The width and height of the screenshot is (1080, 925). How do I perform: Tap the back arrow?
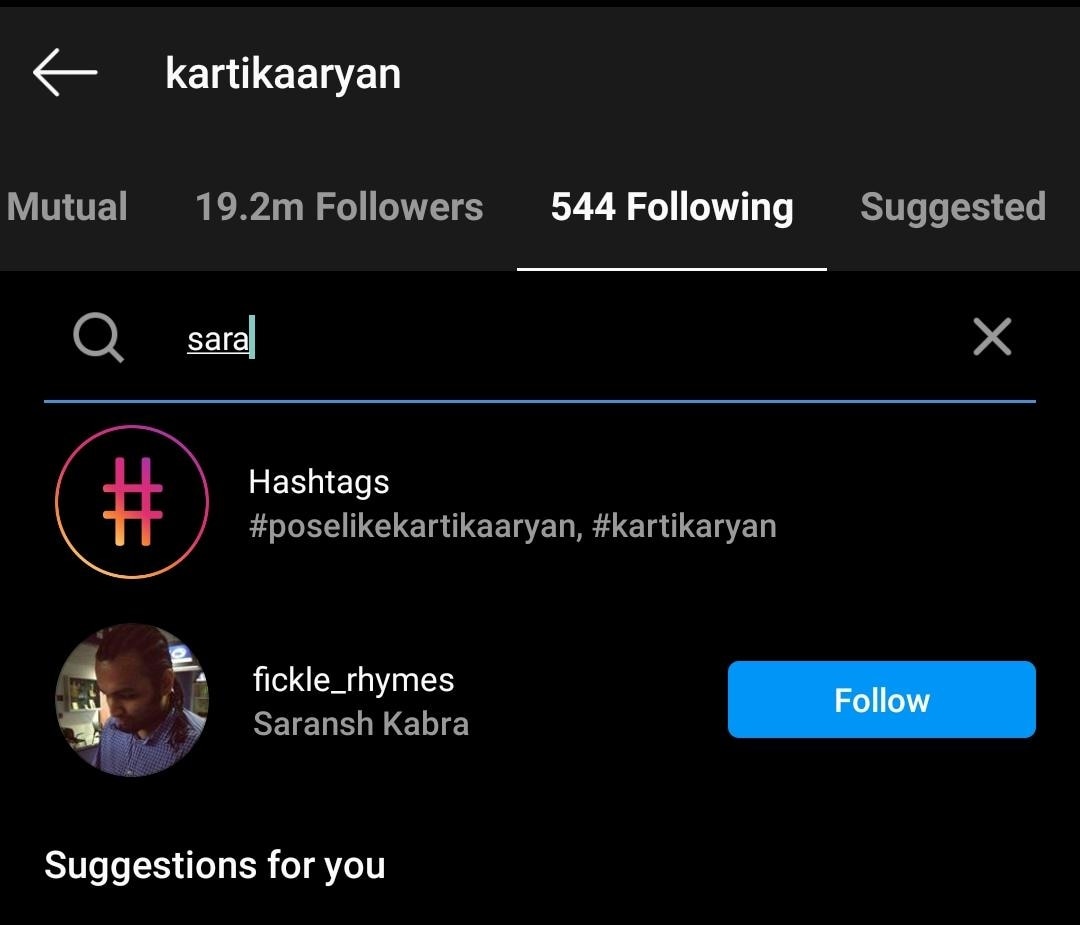pos(65,73)
